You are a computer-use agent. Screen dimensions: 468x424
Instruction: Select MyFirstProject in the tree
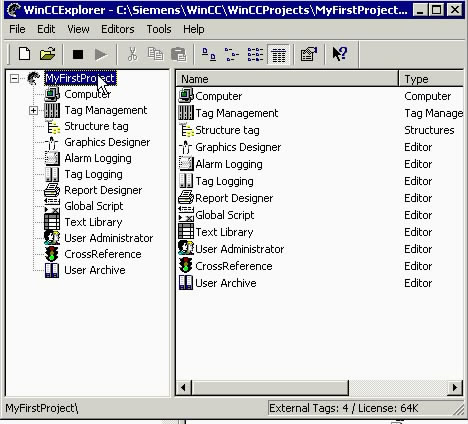coord(80,78)
